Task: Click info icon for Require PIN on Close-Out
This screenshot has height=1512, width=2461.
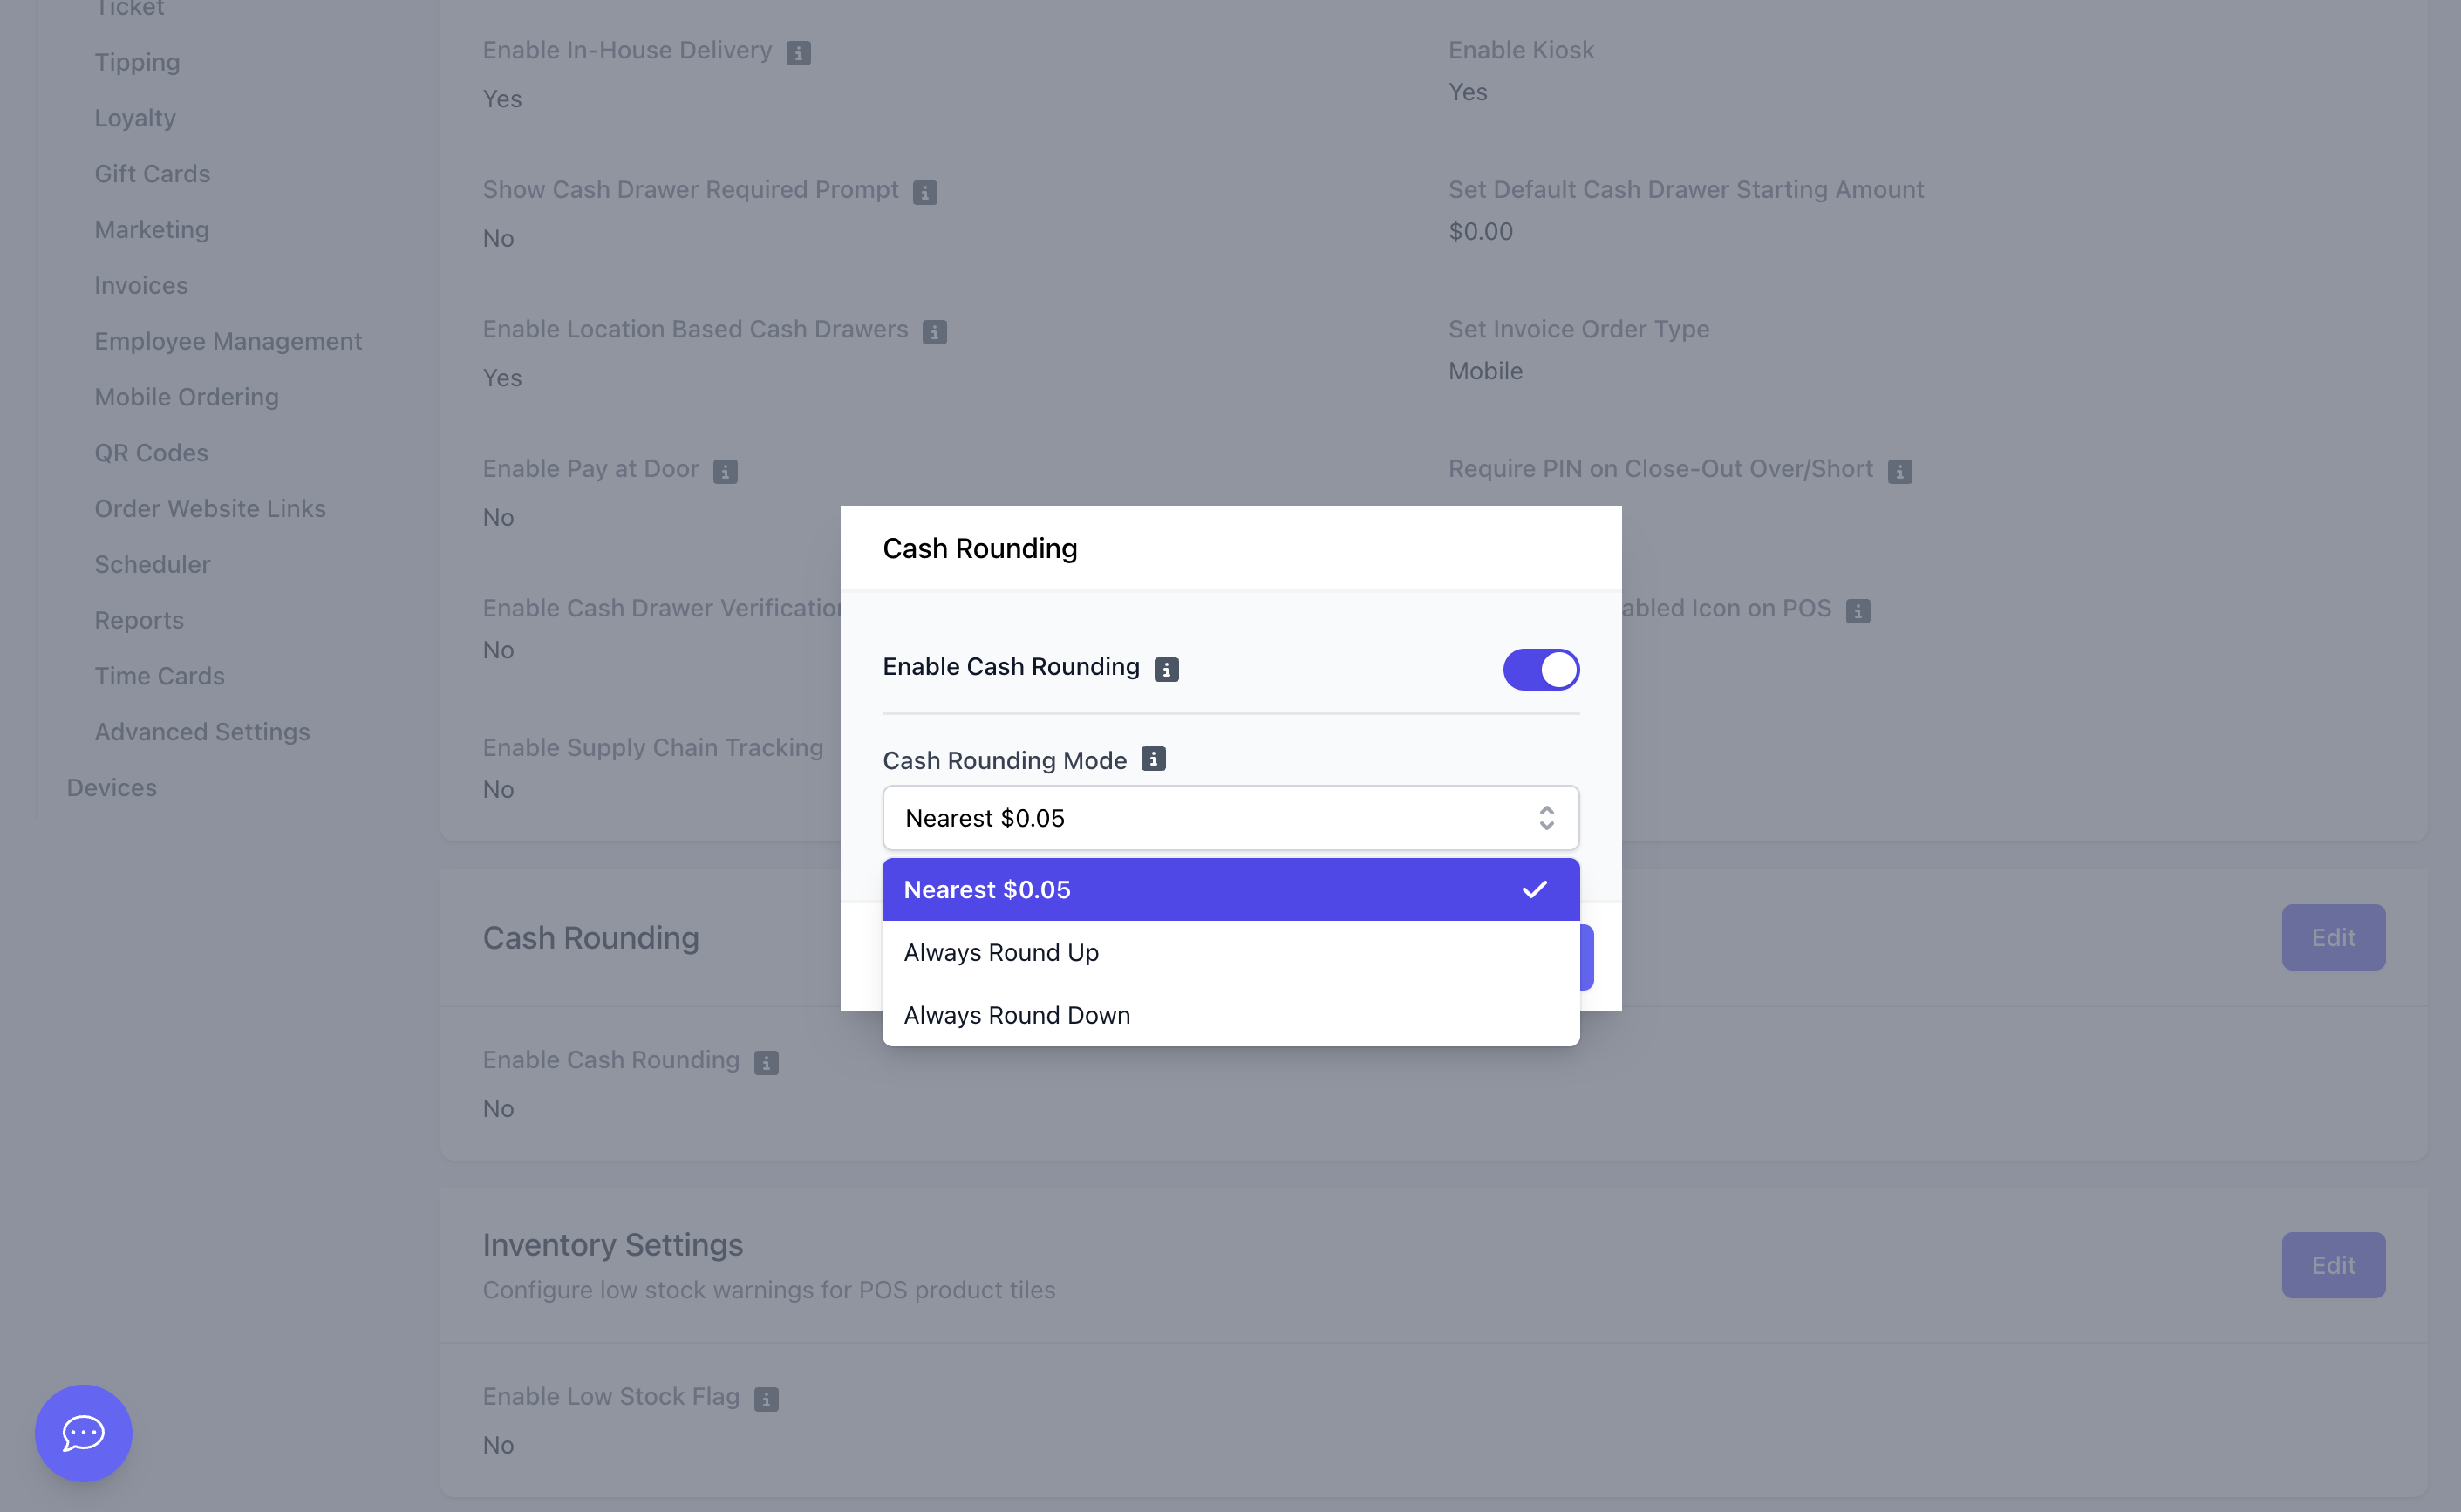Action: 1900,471
